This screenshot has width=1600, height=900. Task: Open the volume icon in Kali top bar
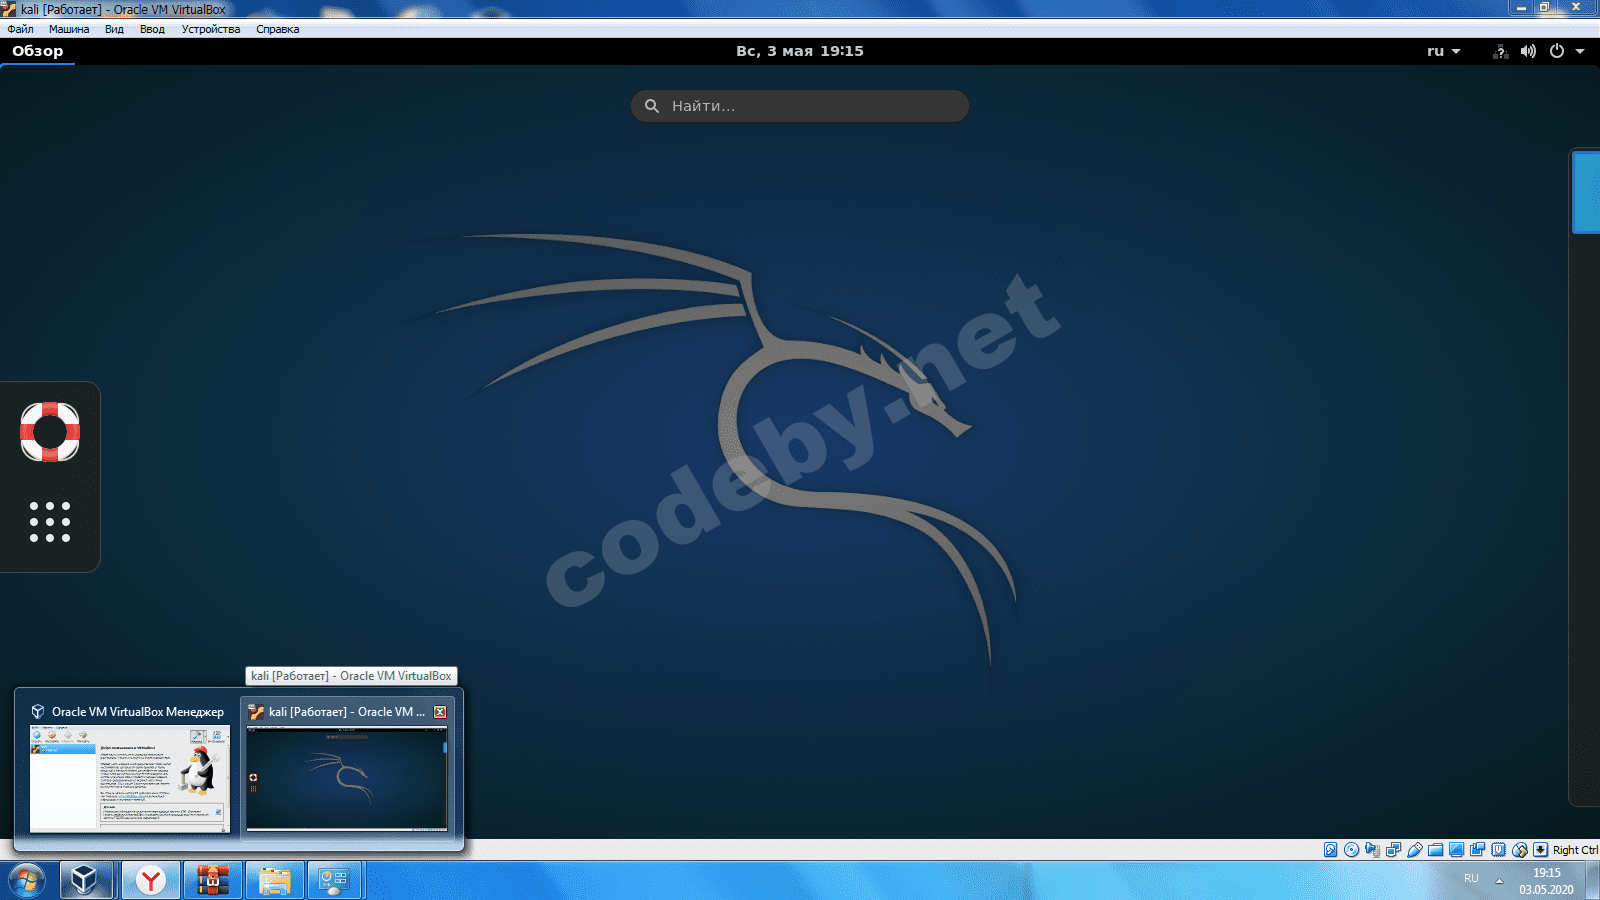pyautogui.click(x=1528, y=51)
